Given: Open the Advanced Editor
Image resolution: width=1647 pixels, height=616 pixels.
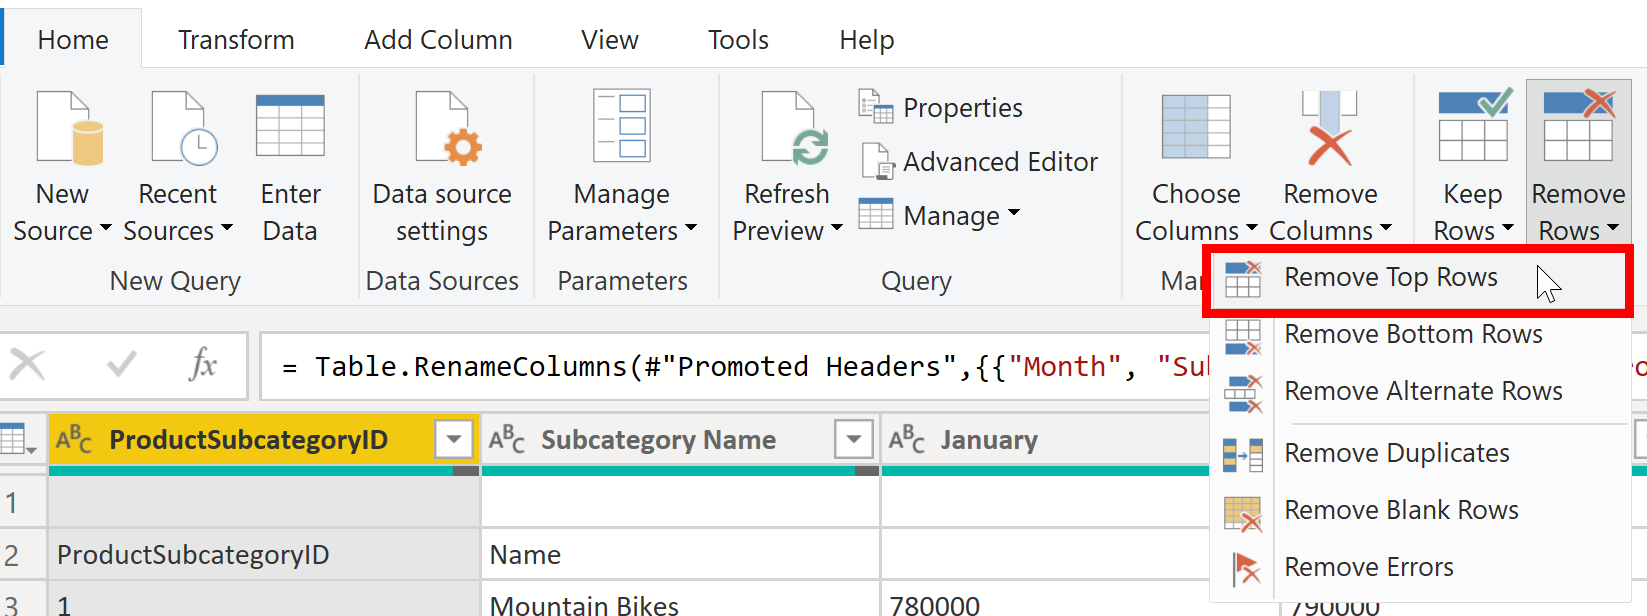Looking at the screenshot, I should point(979,162).
